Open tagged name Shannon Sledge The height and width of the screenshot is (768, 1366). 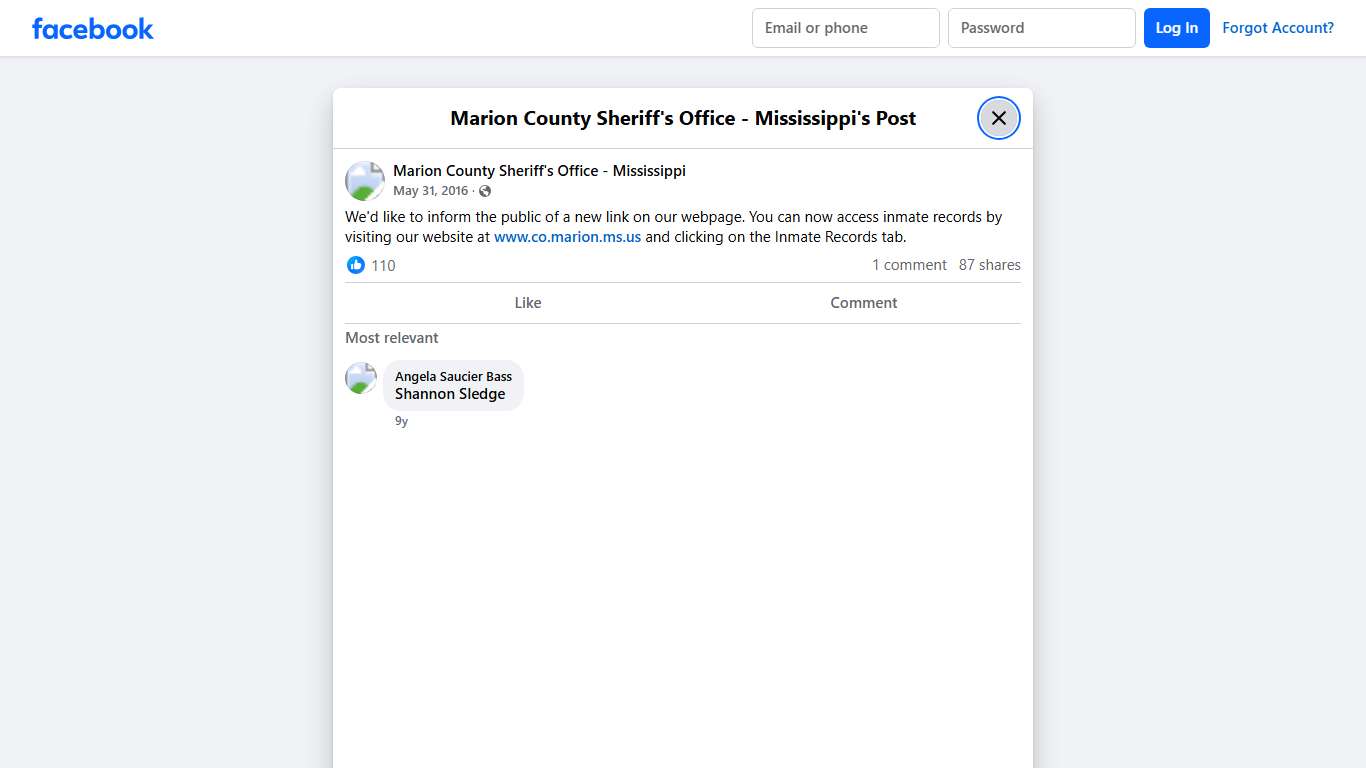(x=450, y=394)
